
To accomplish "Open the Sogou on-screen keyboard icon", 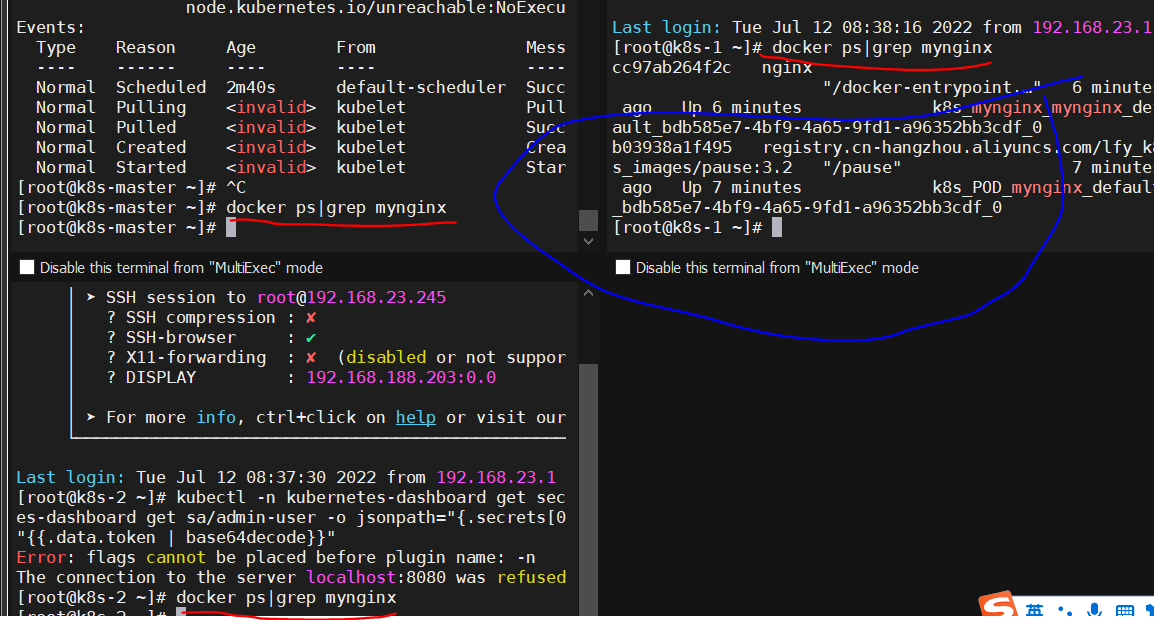I will point(1124,610).
